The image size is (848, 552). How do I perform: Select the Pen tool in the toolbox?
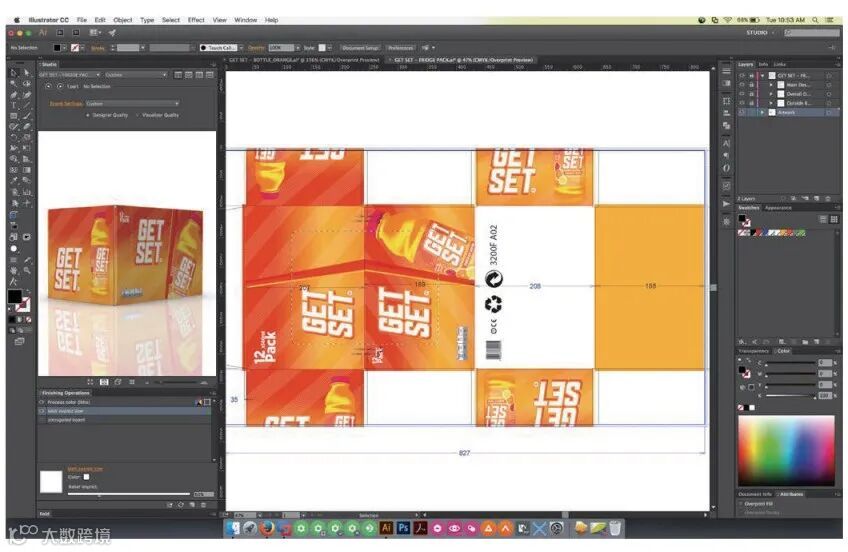pyautogui.click(x=14, y=94)
